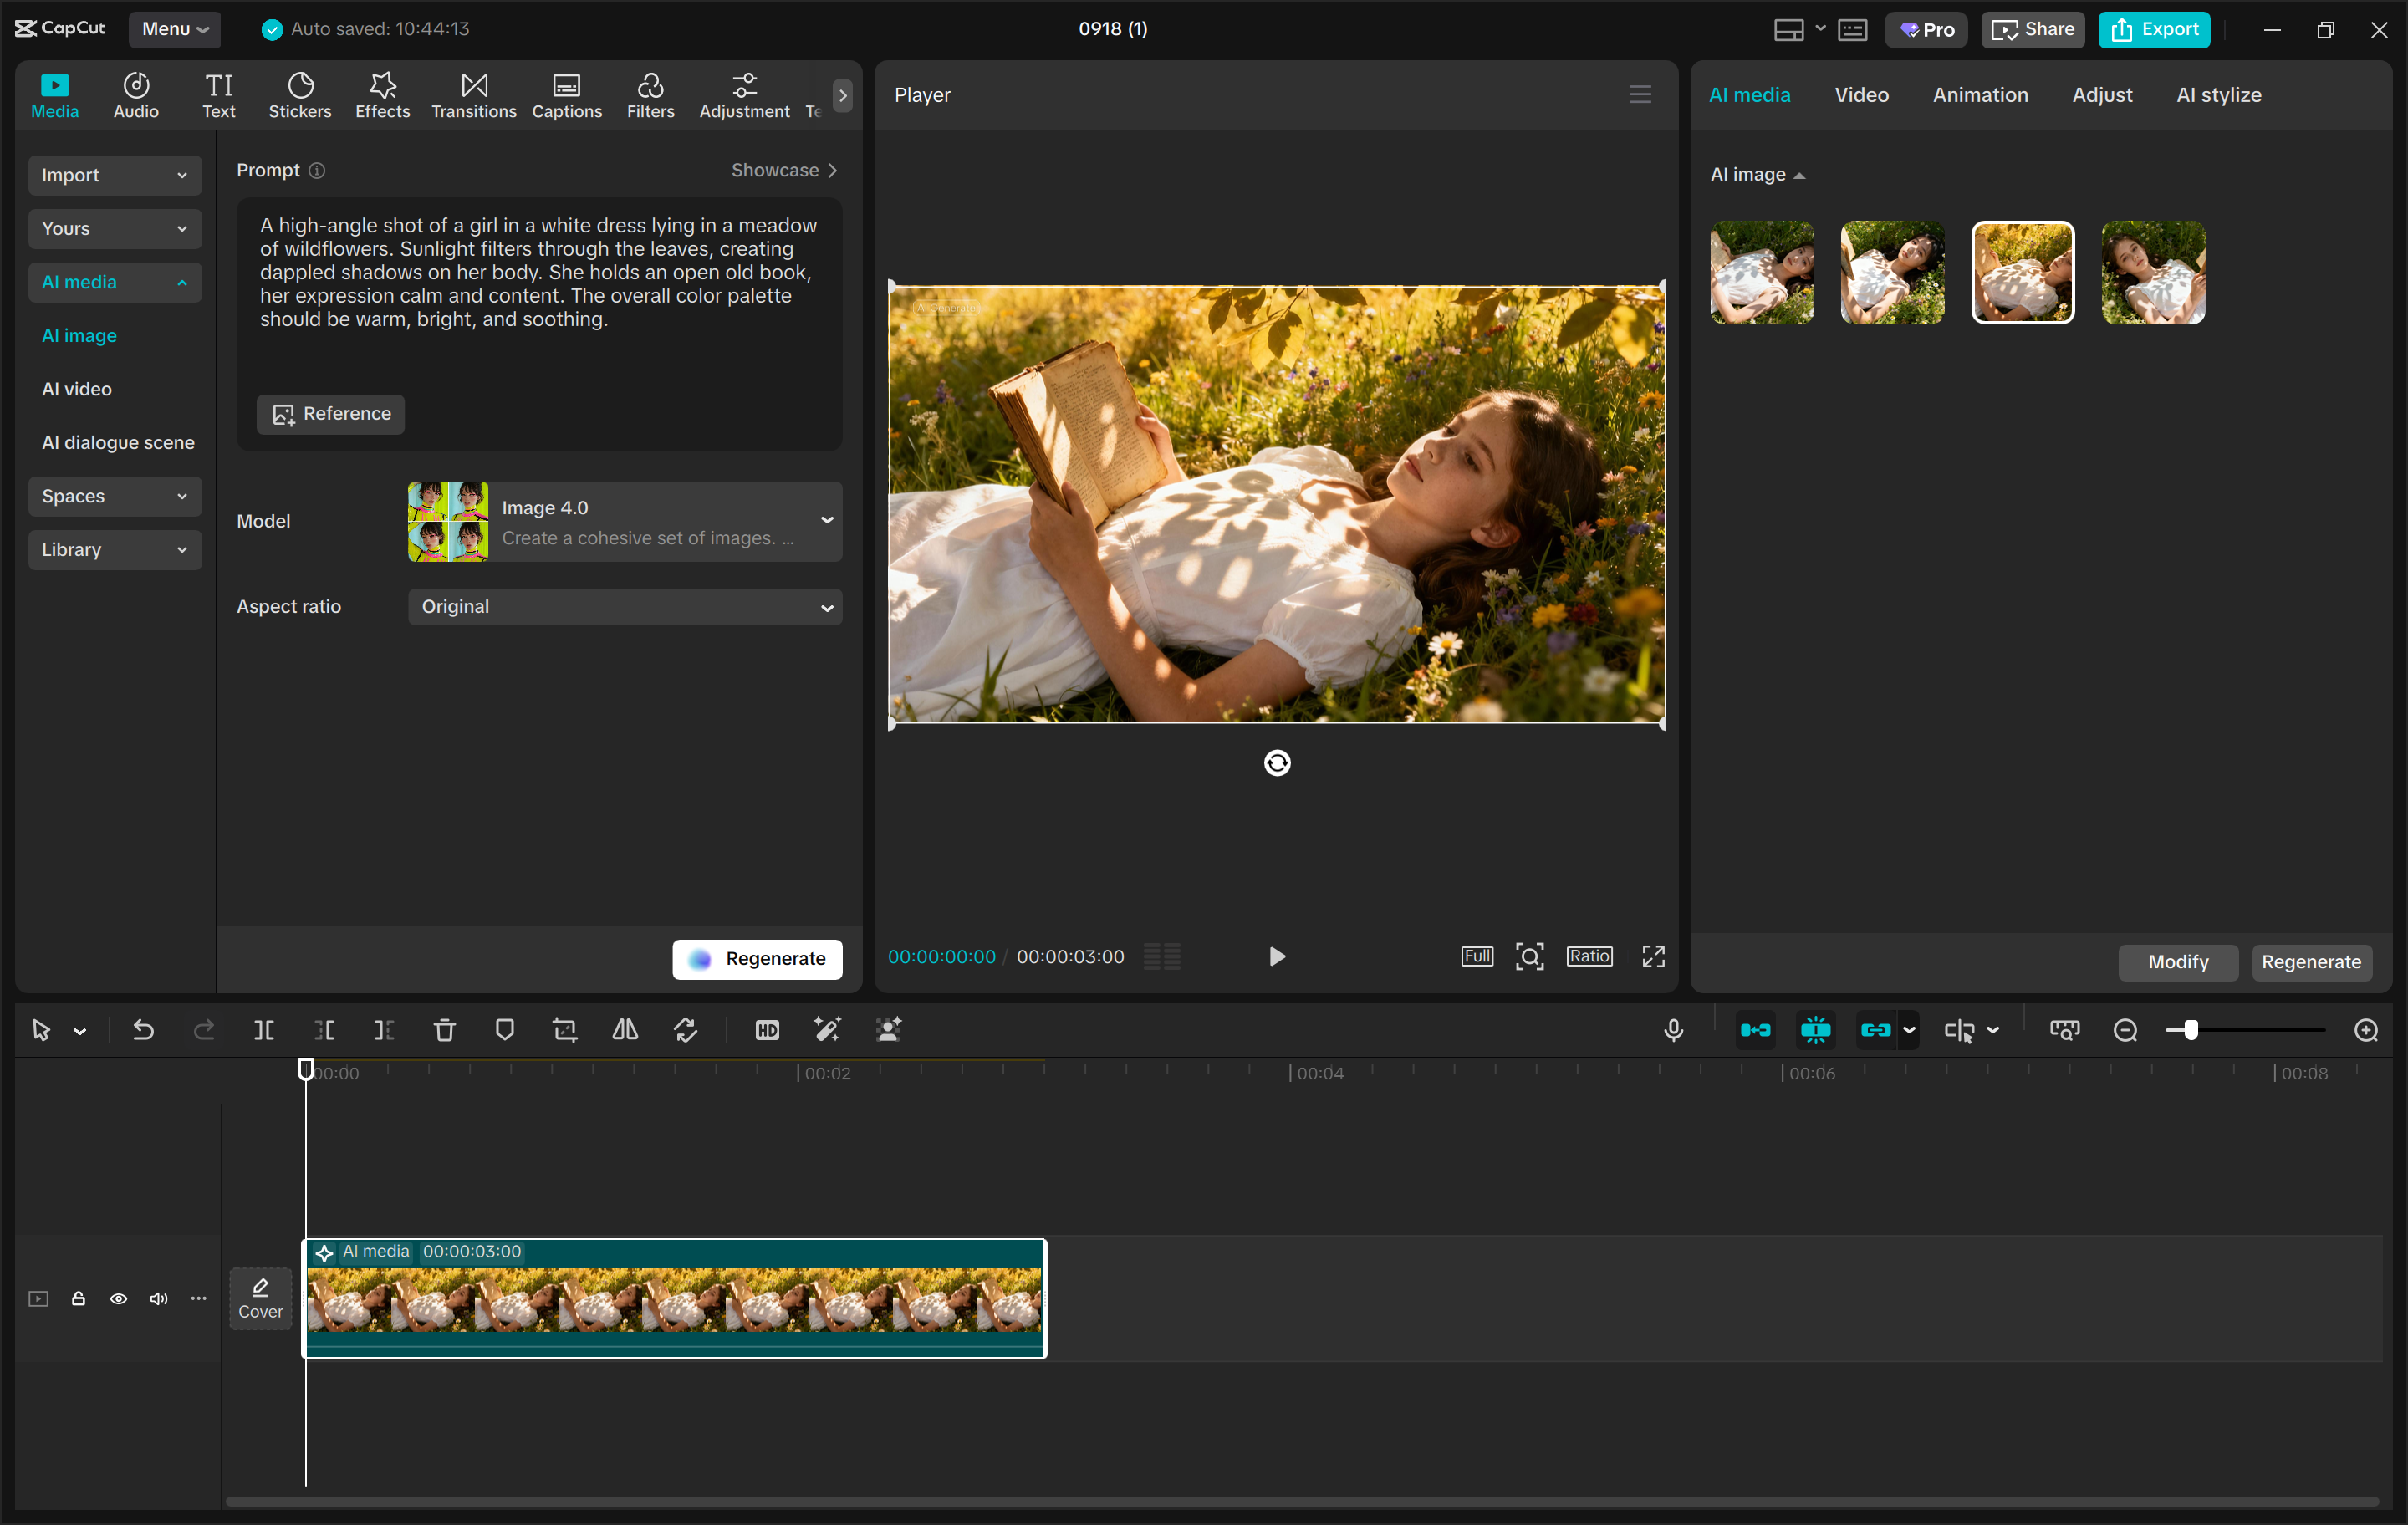Hide the track with the eye toggle
Viewport: 2408px width, 1525px height.
(x=118, y=1298)
